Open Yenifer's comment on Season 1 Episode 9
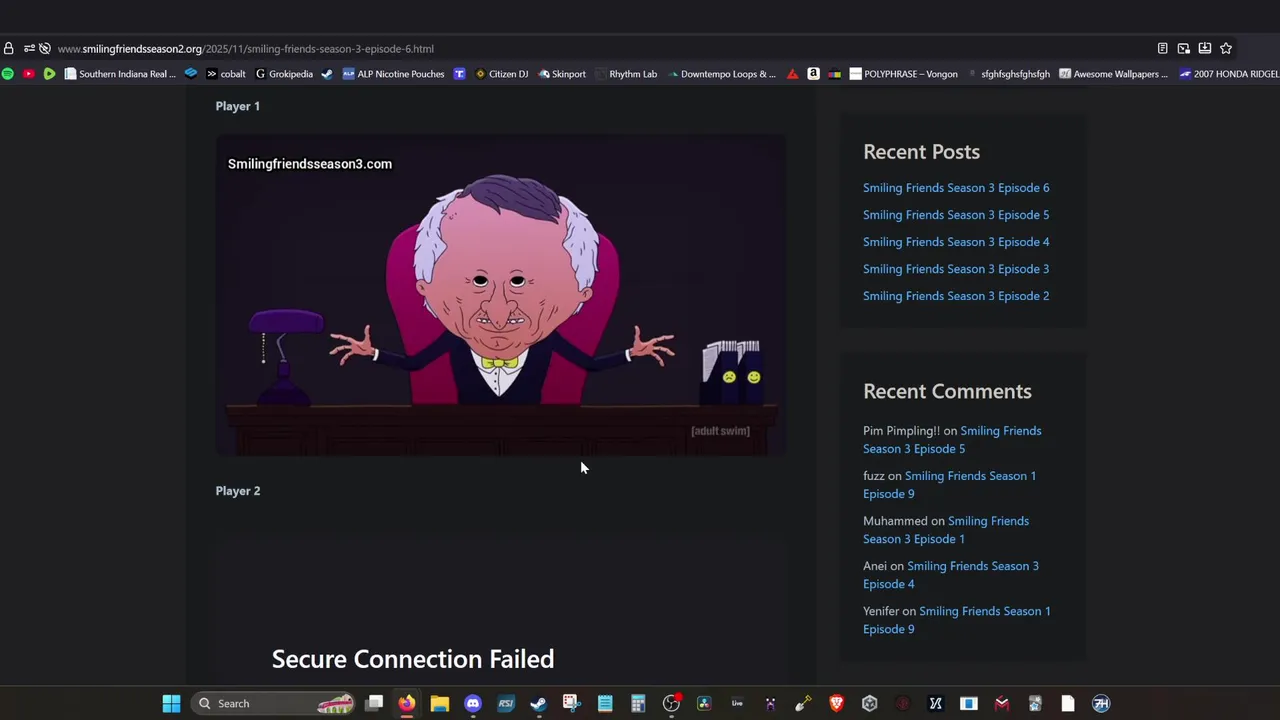1280x720 pixels. pos(957,620)
